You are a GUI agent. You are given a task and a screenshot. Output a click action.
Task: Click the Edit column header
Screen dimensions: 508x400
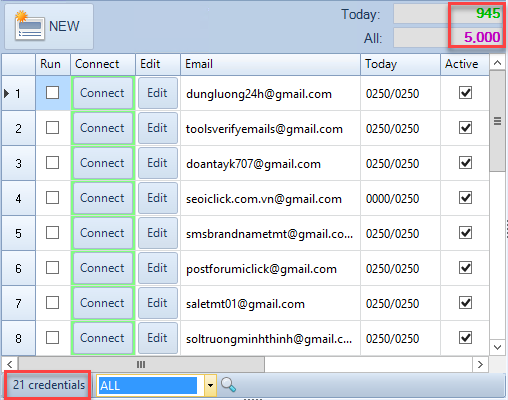coord(158,64)
